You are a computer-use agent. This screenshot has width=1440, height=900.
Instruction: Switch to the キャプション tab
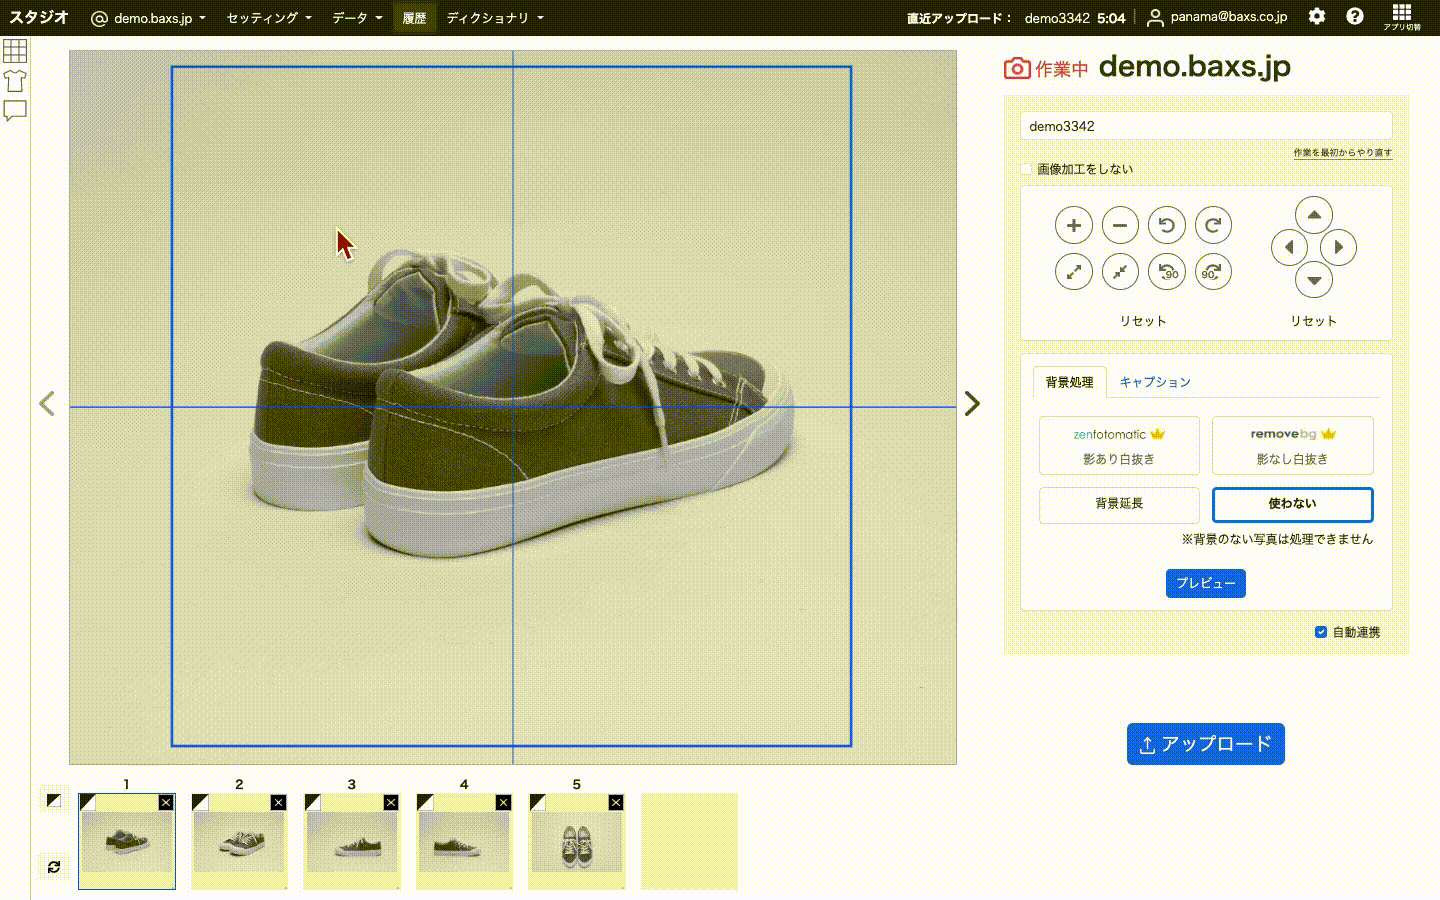[1155, 382]
